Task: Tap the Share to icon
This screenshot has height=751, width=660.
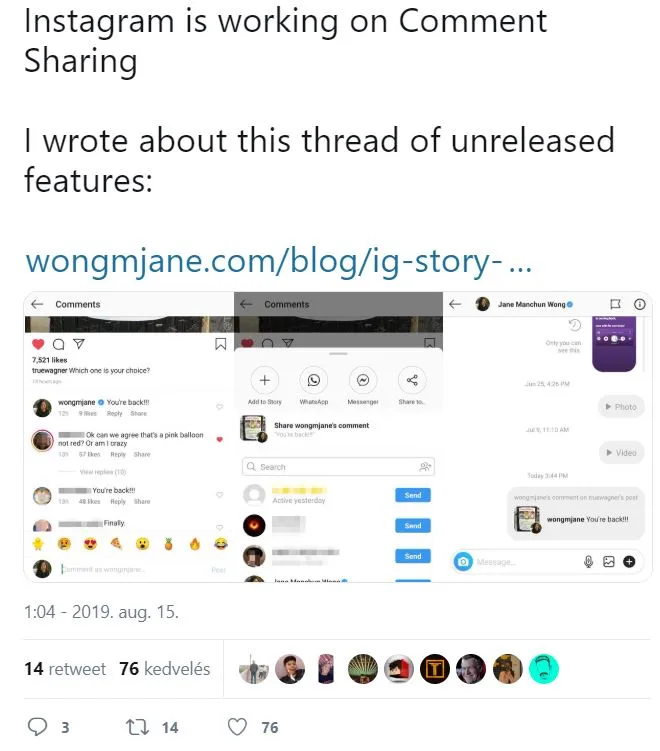Action: (412, 380)
